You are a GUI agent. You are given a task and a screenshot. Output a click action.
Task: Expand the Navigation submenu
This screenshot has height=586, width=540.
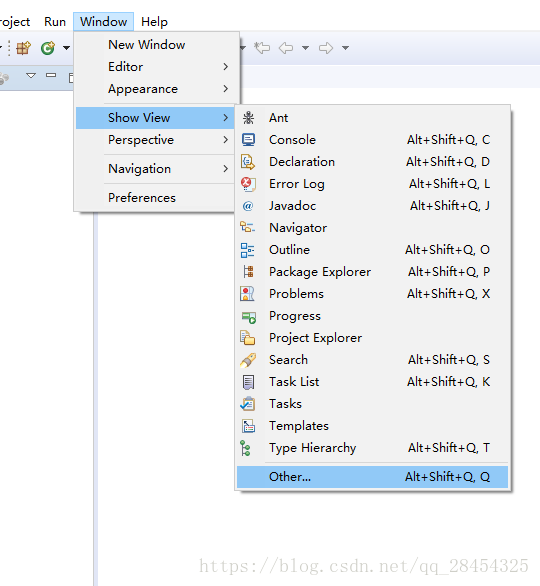pyautogui.click(x=155, y=169)
